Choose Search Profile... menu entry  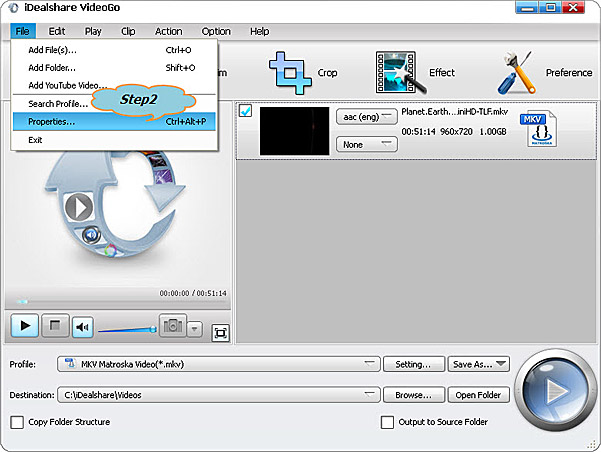[114, 104]
